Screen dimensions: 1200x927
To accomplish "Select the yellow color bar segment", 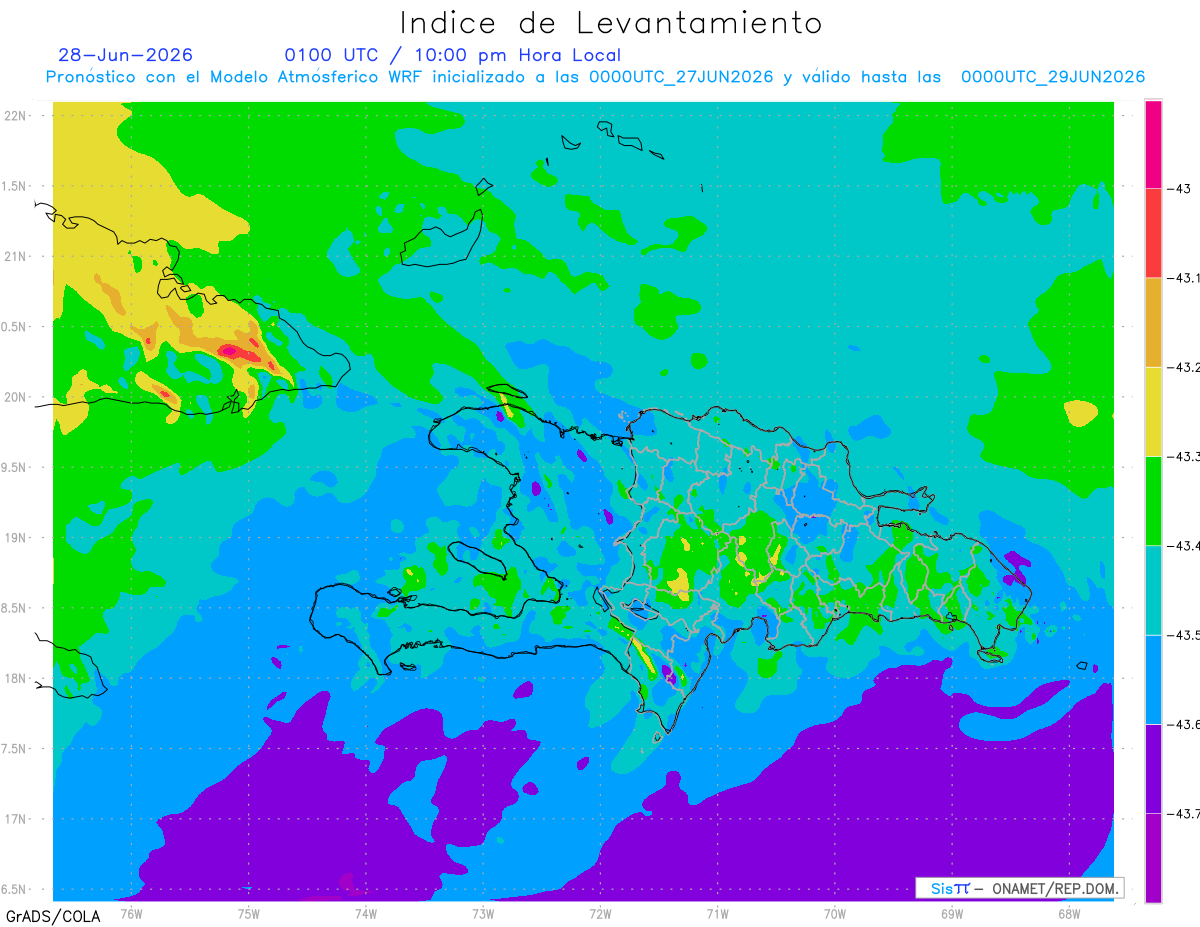I will [x=1153, y=411].
